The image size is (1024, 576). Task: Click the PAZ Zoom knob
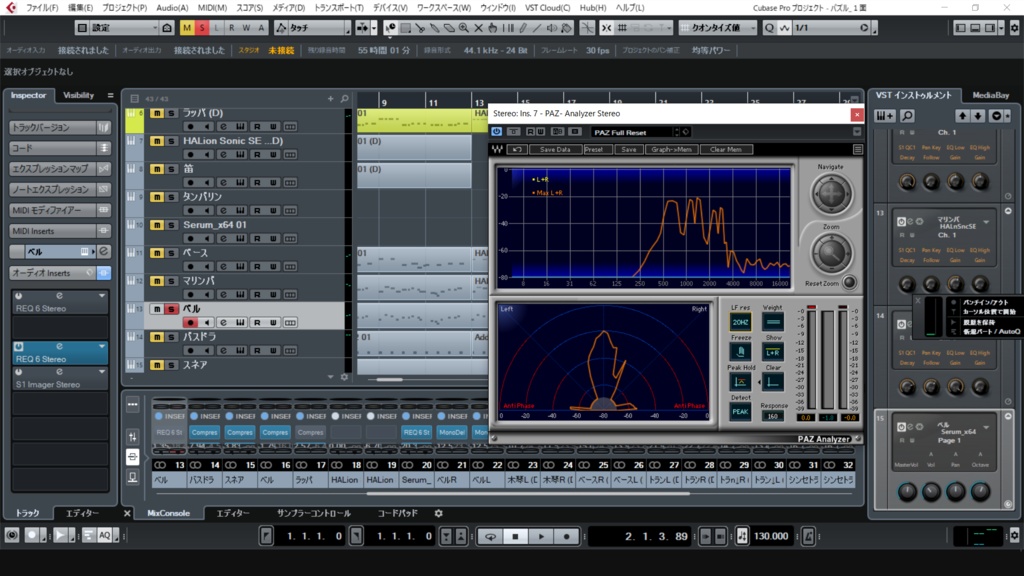(x=831, y=253)
